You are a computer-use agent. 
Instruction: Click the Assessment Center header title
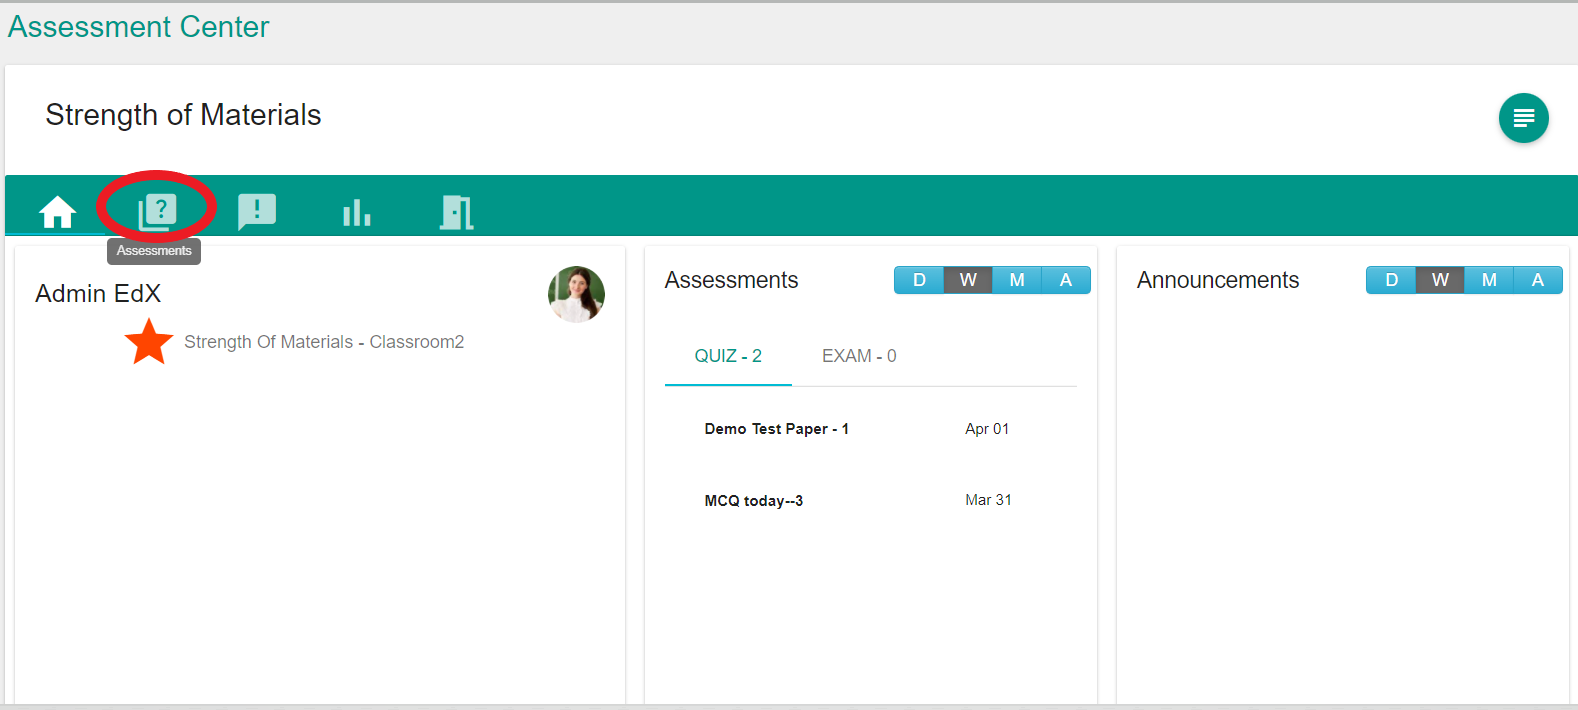click(x=139, y=27)
